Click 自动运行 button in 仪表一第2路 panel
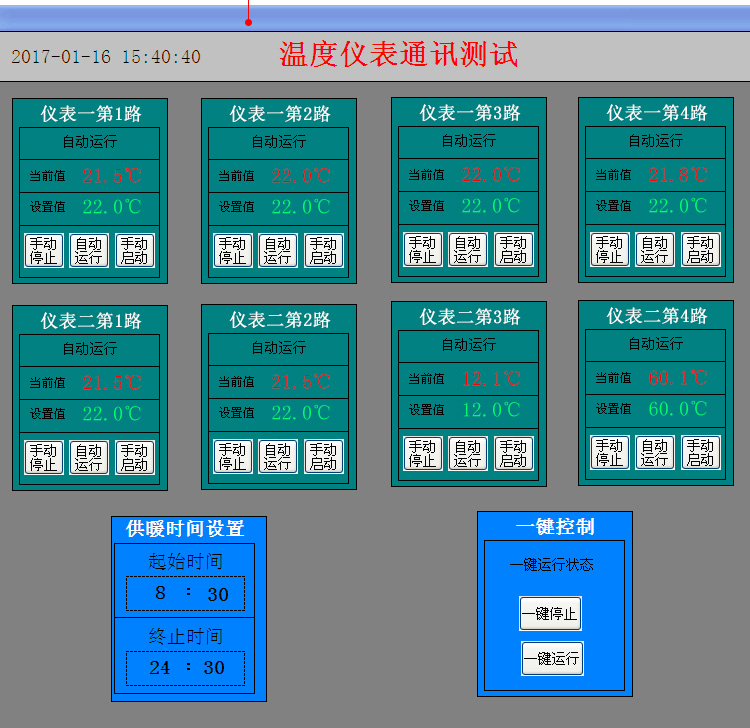 click(278, 251)
